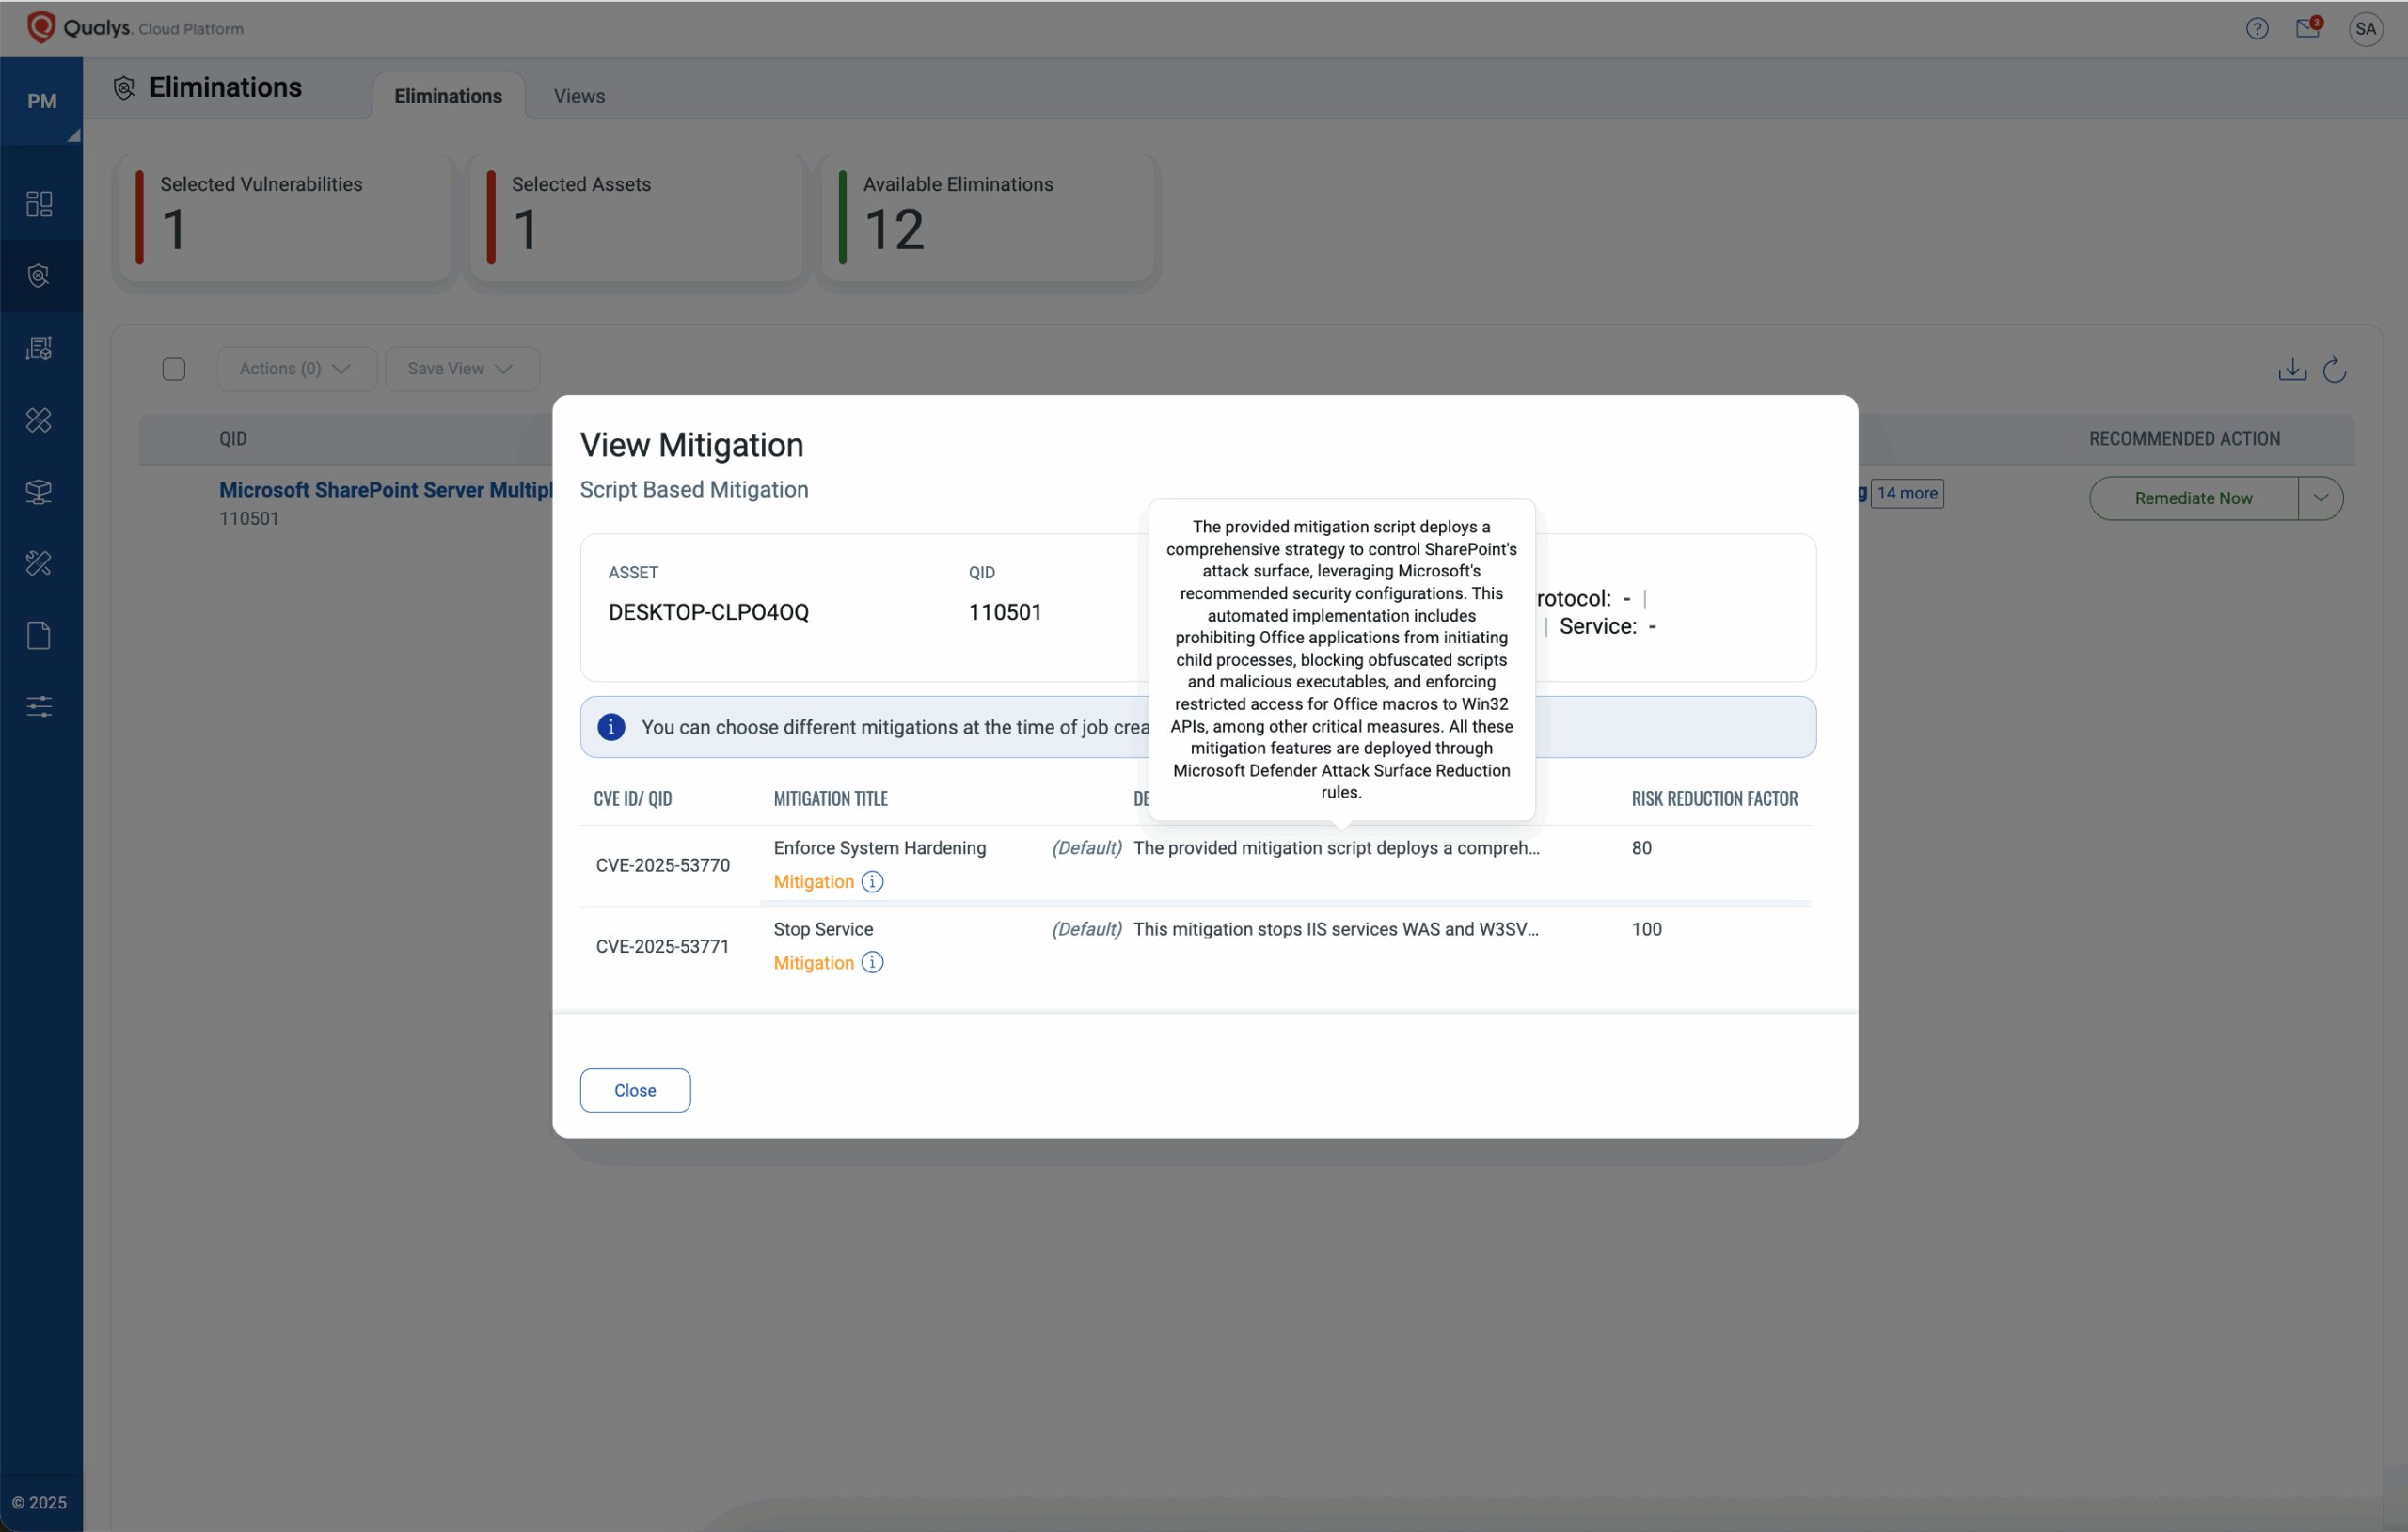Click the description 'This mitigation stops IIS services'
This screenshot has height=1532, width=2408.
tap(1335, 929)
